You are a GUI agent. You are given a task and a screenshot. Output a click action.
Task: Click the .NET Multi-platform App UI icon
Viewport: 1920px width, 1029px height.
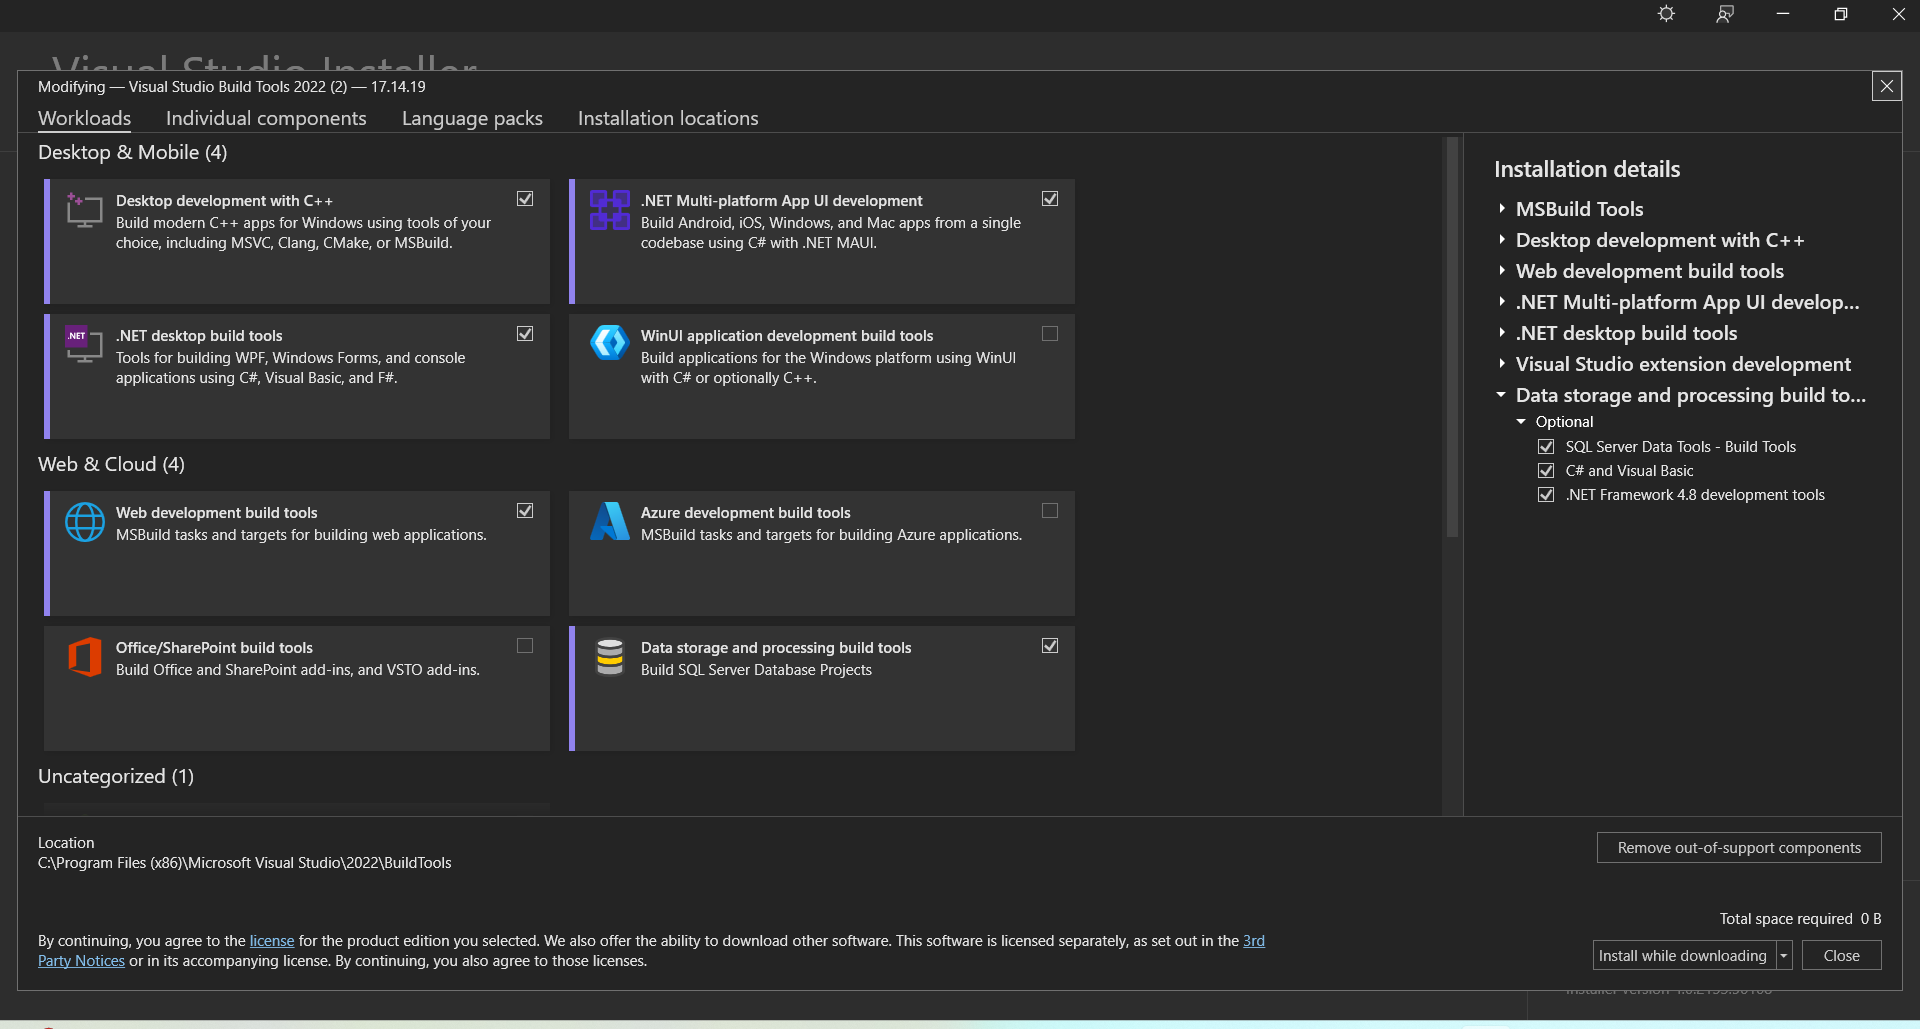pos(609,210)
